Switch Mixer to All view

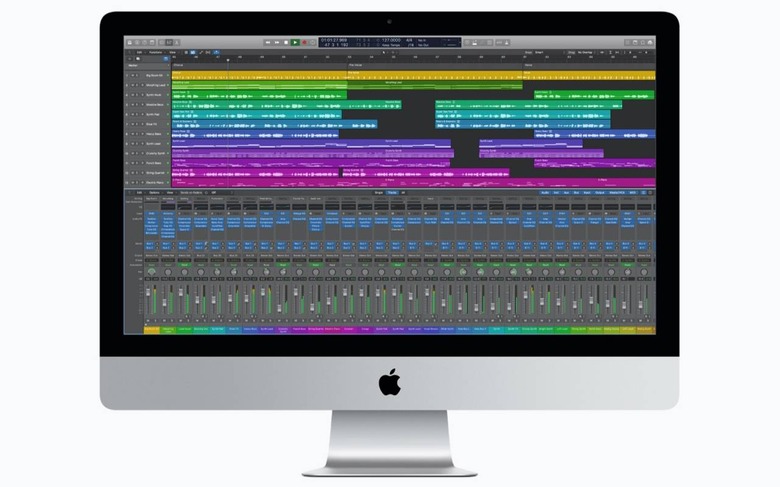[403, 193]
